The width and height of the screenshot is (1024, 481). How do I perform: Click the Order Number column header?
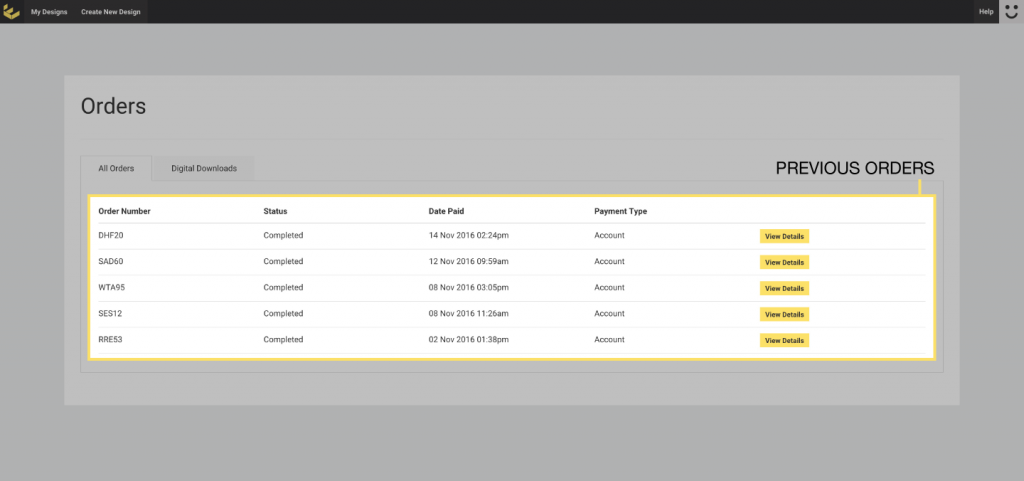124,211
